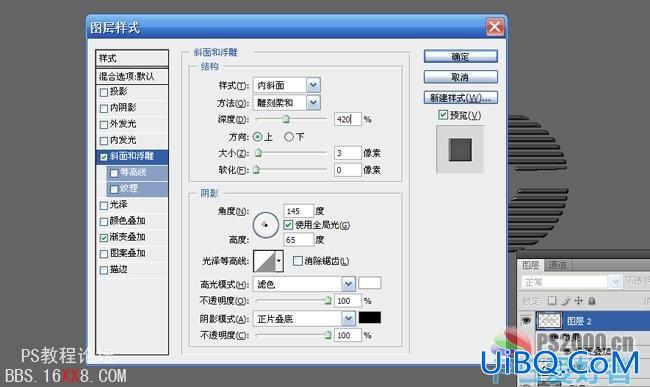Enable the 等高线 sub-option checkbox
Screen dimensions: 650x387
tap(114, 173)
